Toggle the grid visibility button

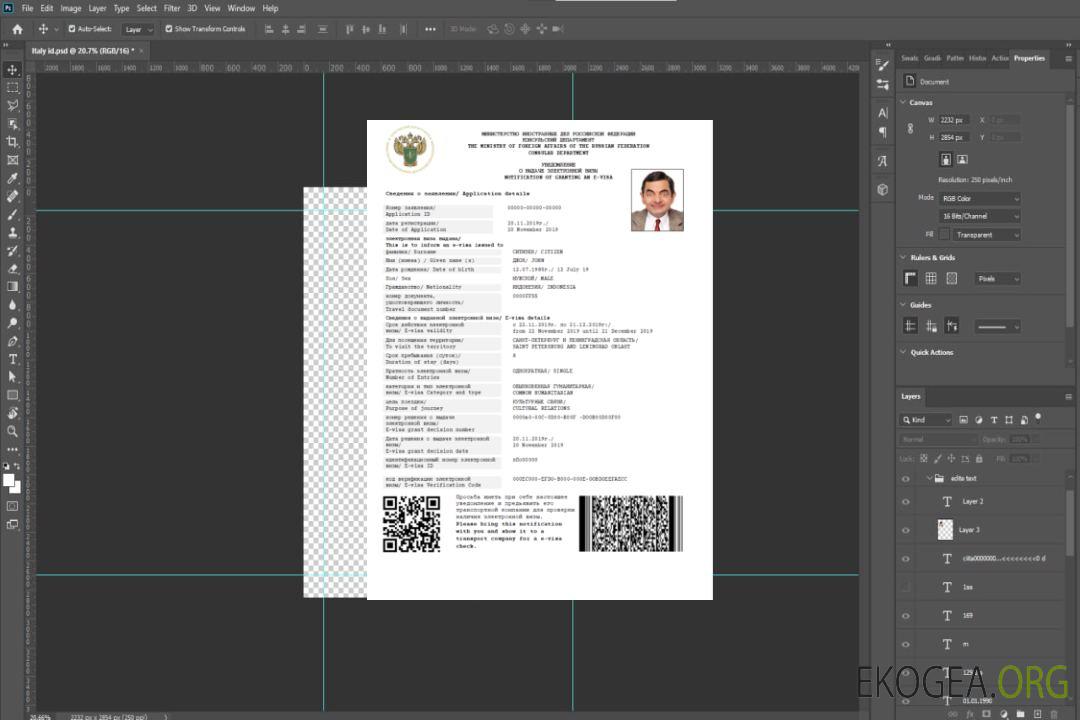[x=931, y=278]
